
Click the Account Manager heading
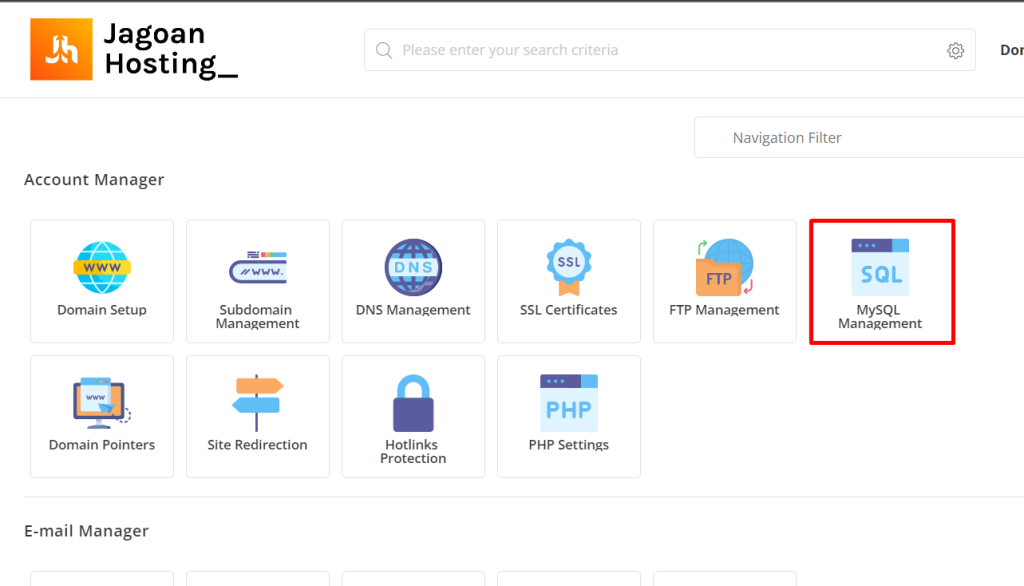point(94,179)
